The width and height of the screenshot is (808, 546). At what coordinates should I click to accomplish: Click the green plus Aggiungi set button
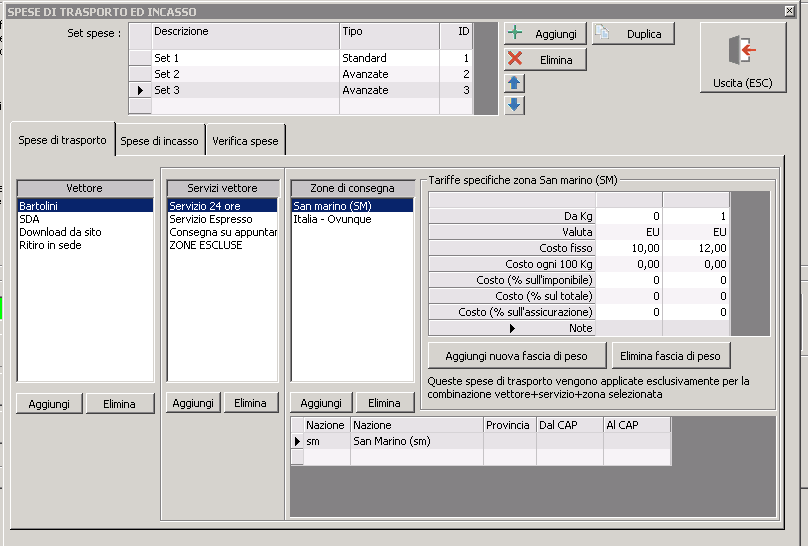[545, 33]
